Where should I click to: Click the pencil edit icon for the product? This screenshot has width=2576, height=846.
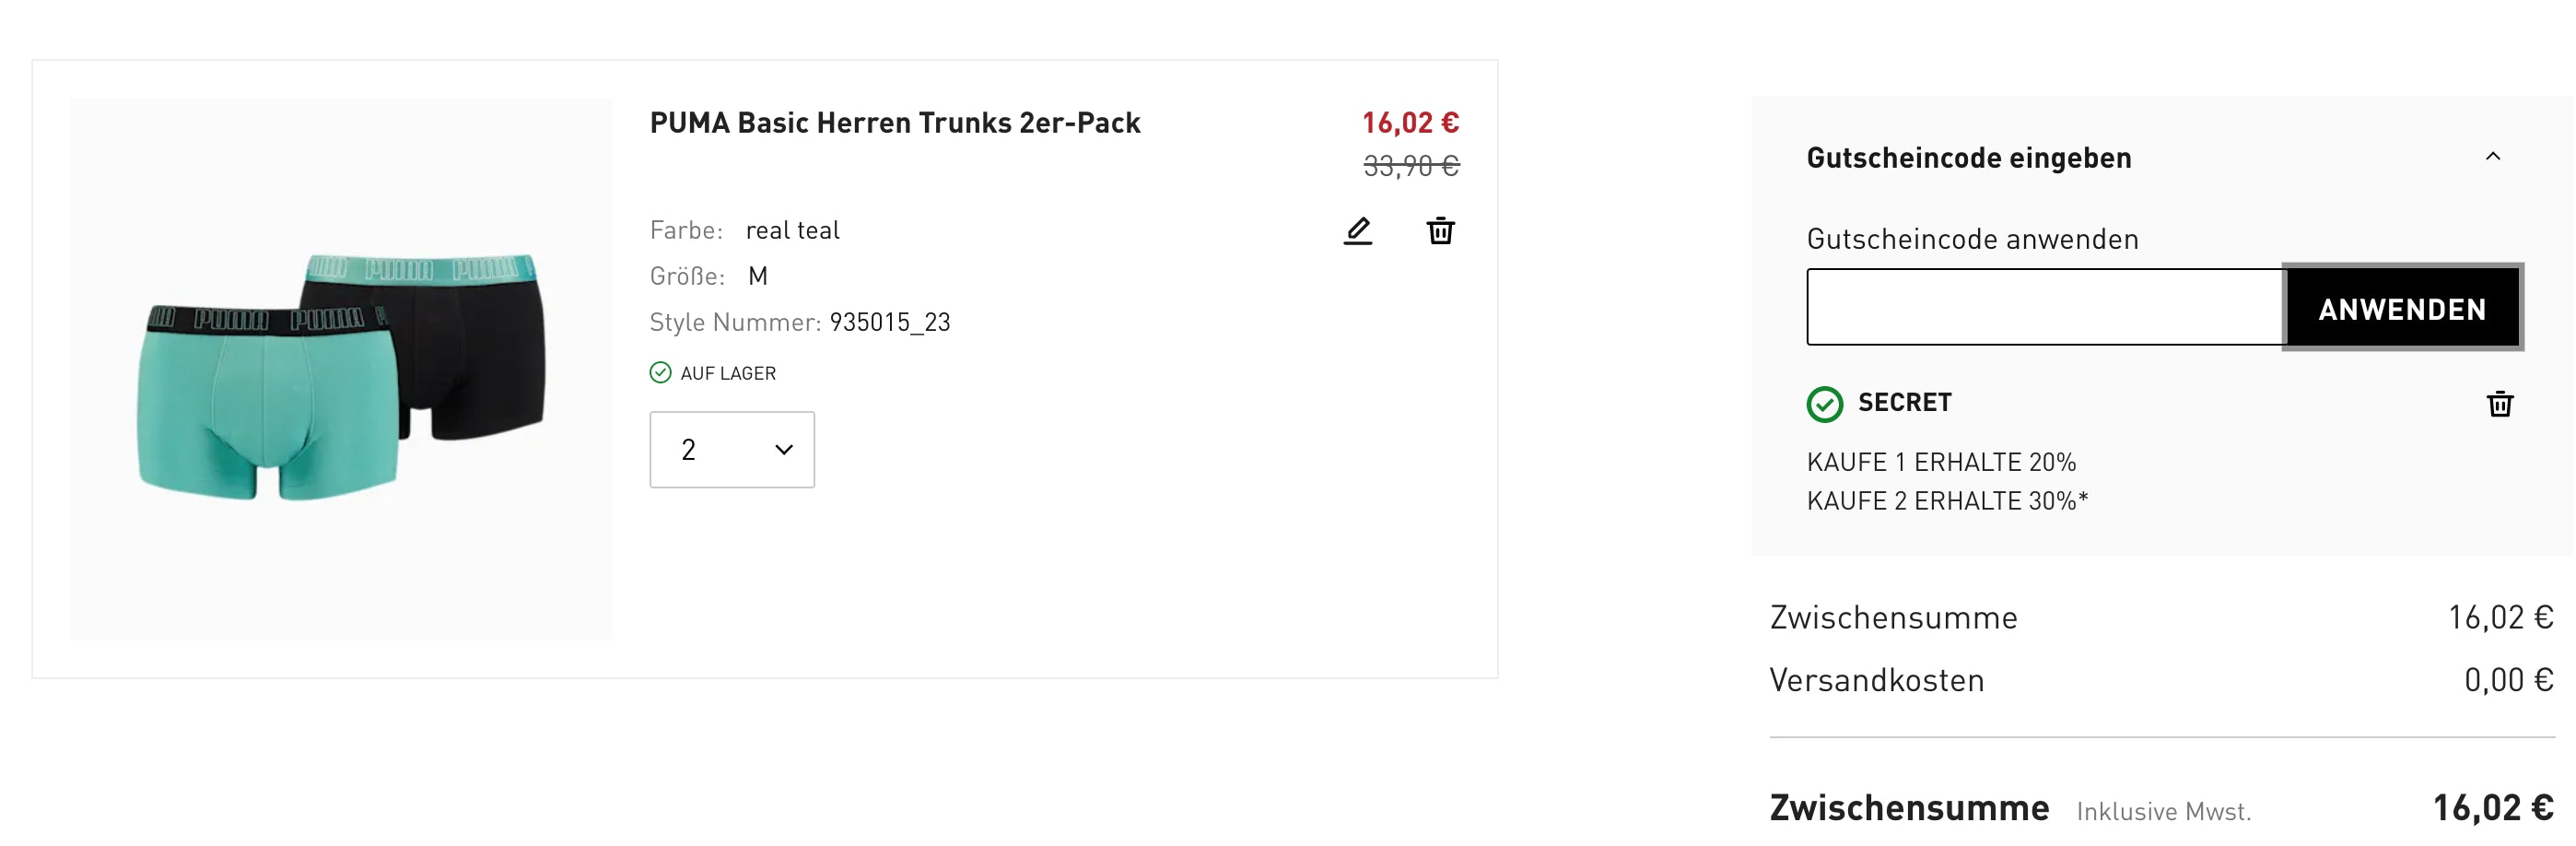(1357, 231)
